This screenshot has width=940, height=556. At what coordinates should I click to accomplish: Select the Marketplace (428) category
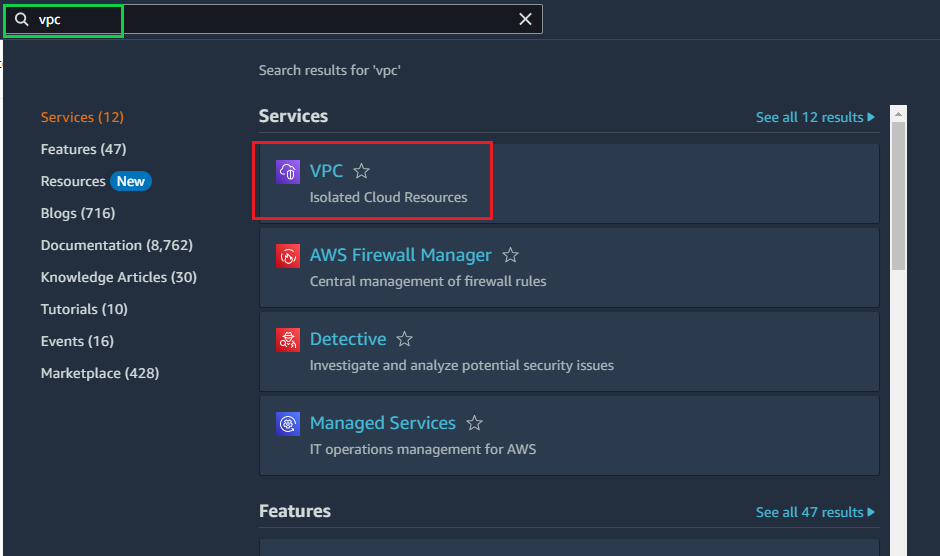coord(100,373)
